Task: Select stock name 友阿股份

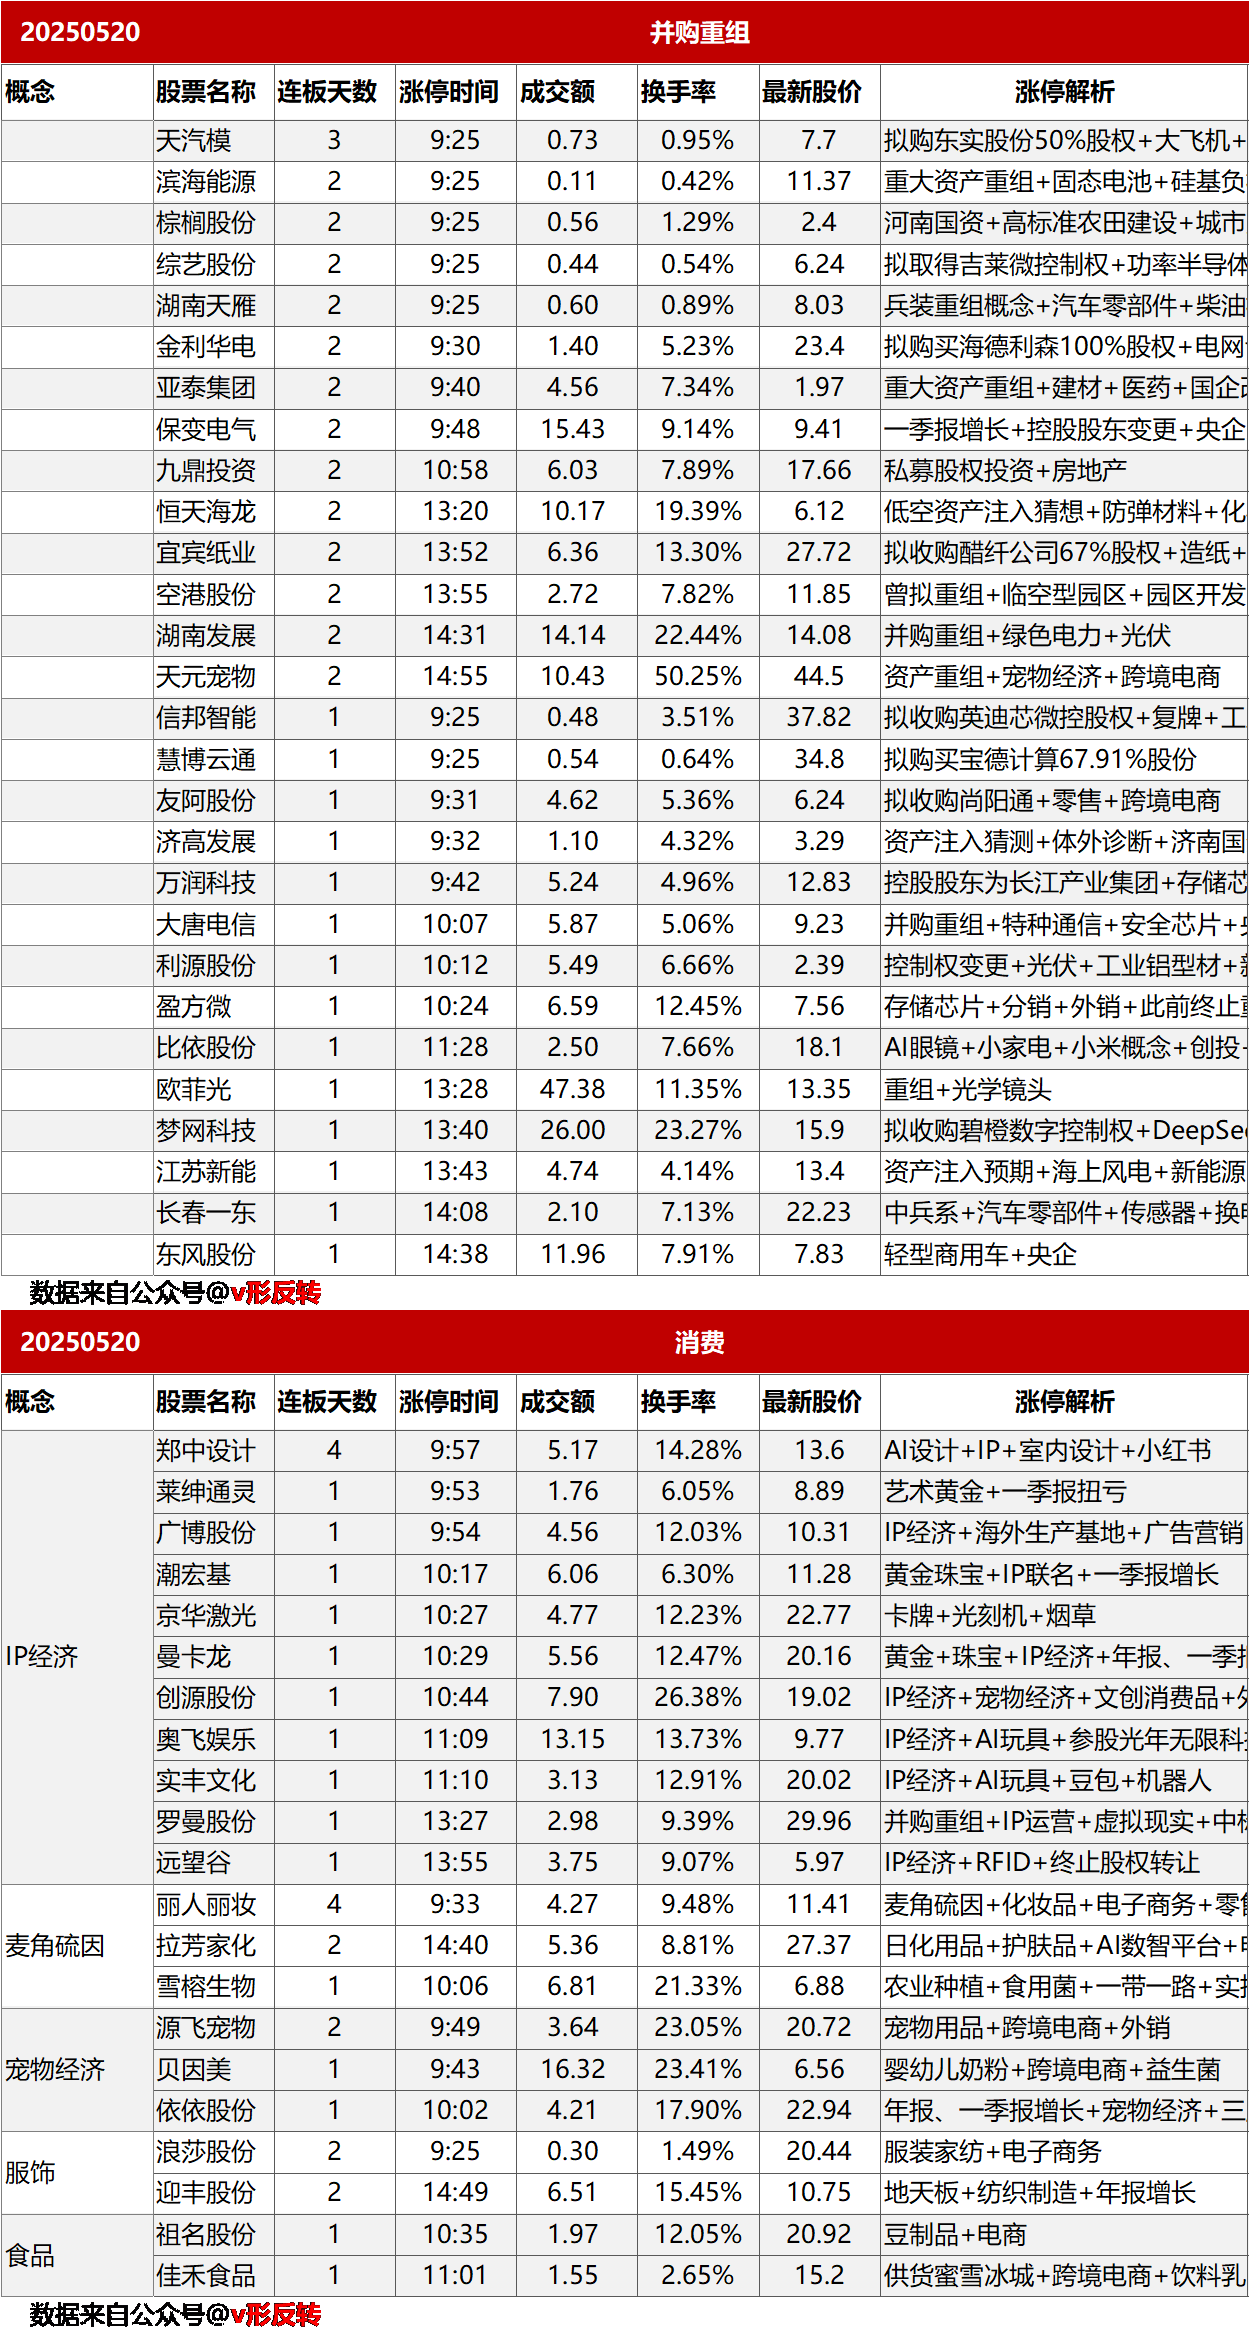Action: point(206,800)
